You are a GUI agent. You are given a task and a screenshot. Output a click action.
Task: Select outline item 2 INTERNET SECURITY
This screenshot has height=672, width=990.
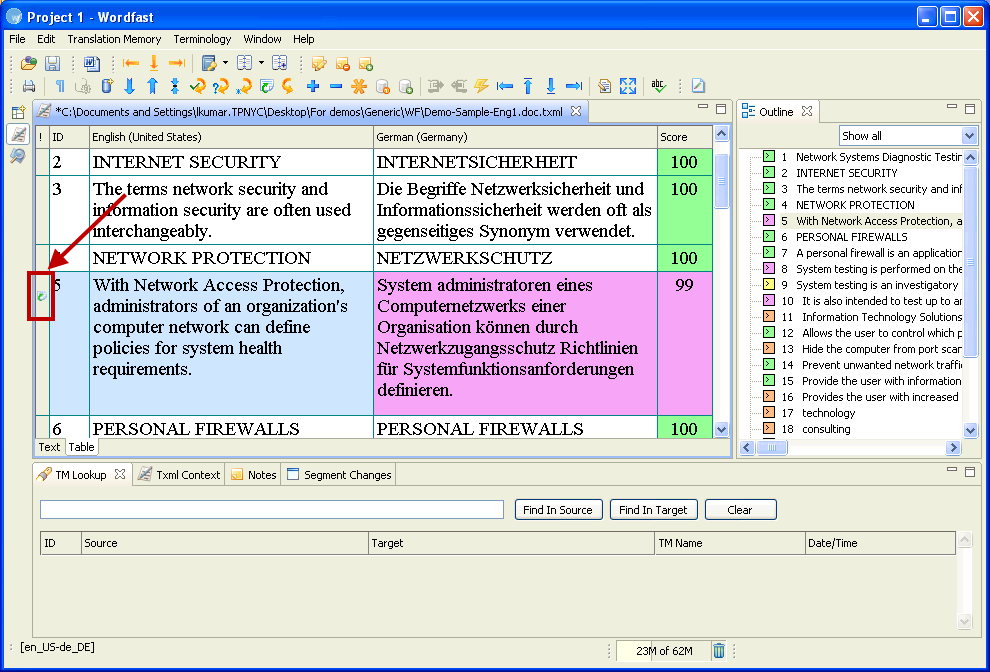pyautogui.click(x=846, y=173)
